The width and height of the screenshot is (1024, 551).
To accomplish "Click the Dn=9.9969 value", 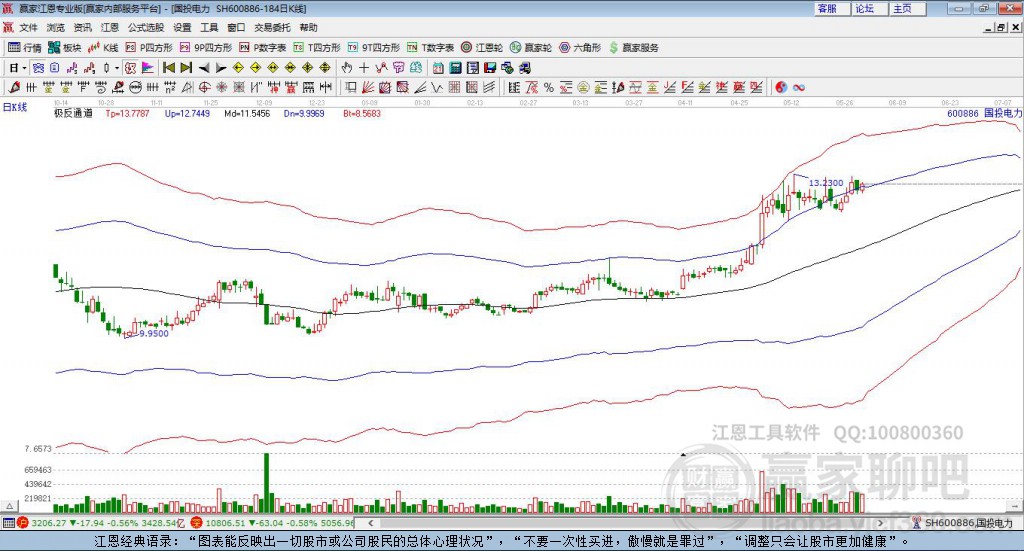I will 304,114.
